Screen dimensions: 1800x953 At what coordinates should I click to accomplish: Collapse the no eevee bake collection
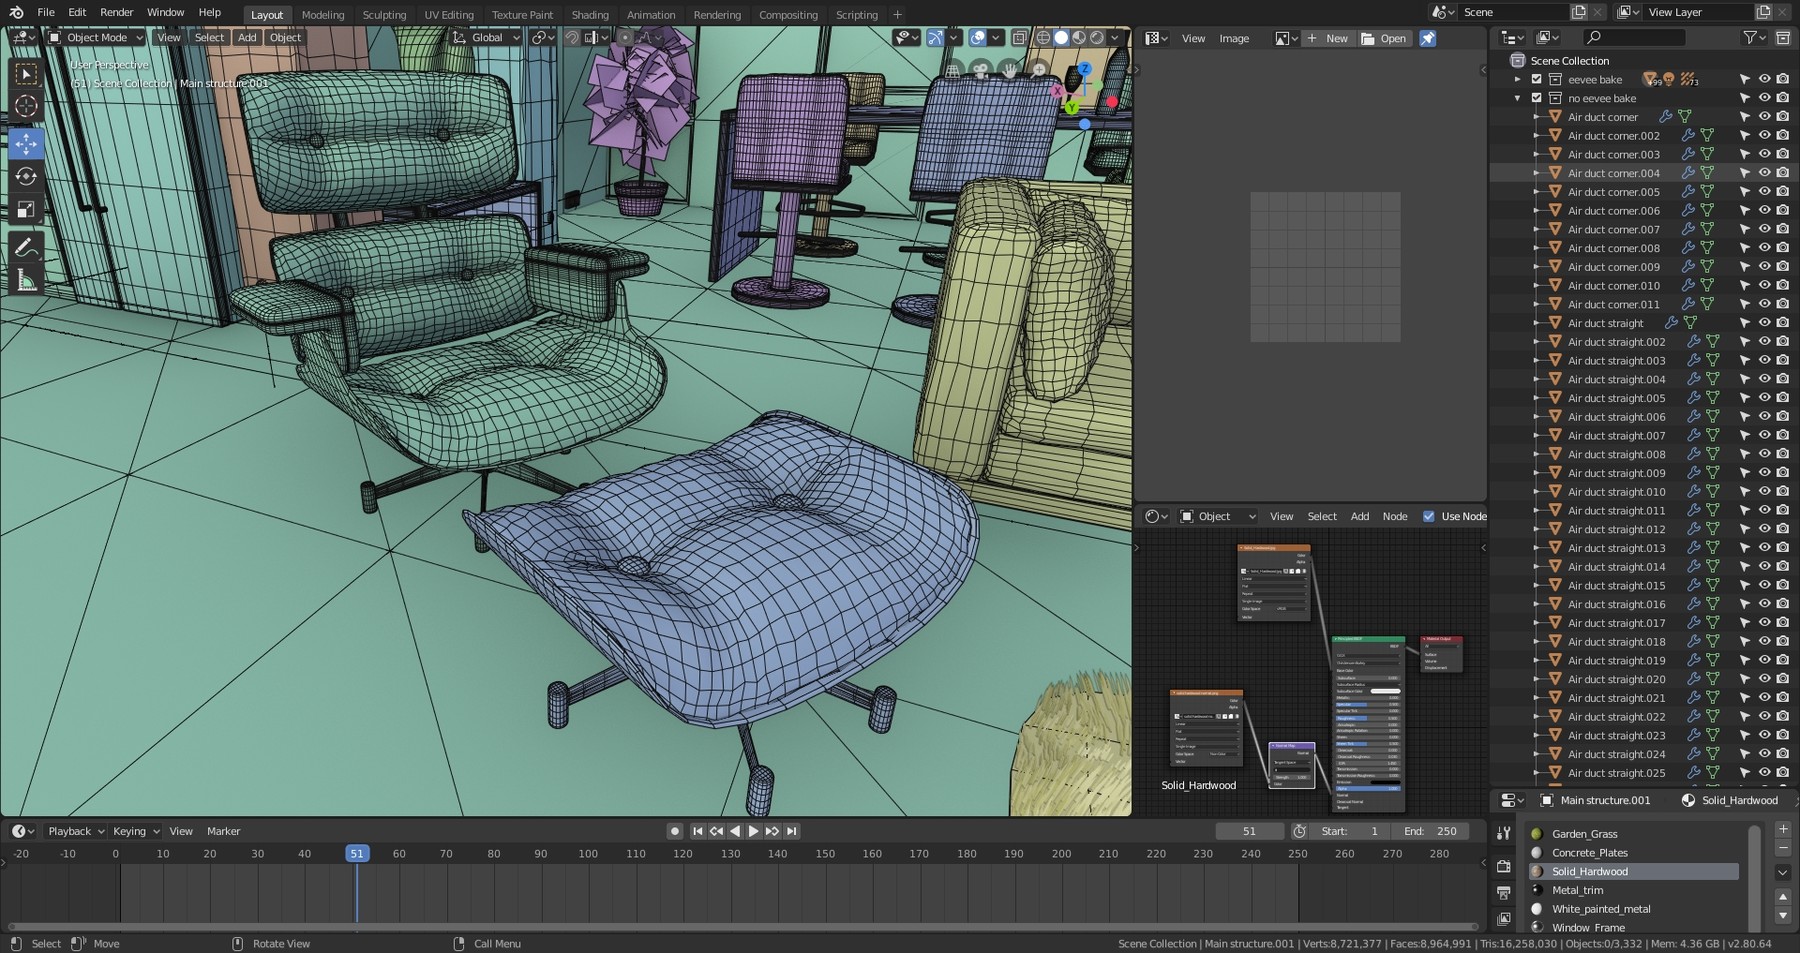click(x=1518, y=98)
